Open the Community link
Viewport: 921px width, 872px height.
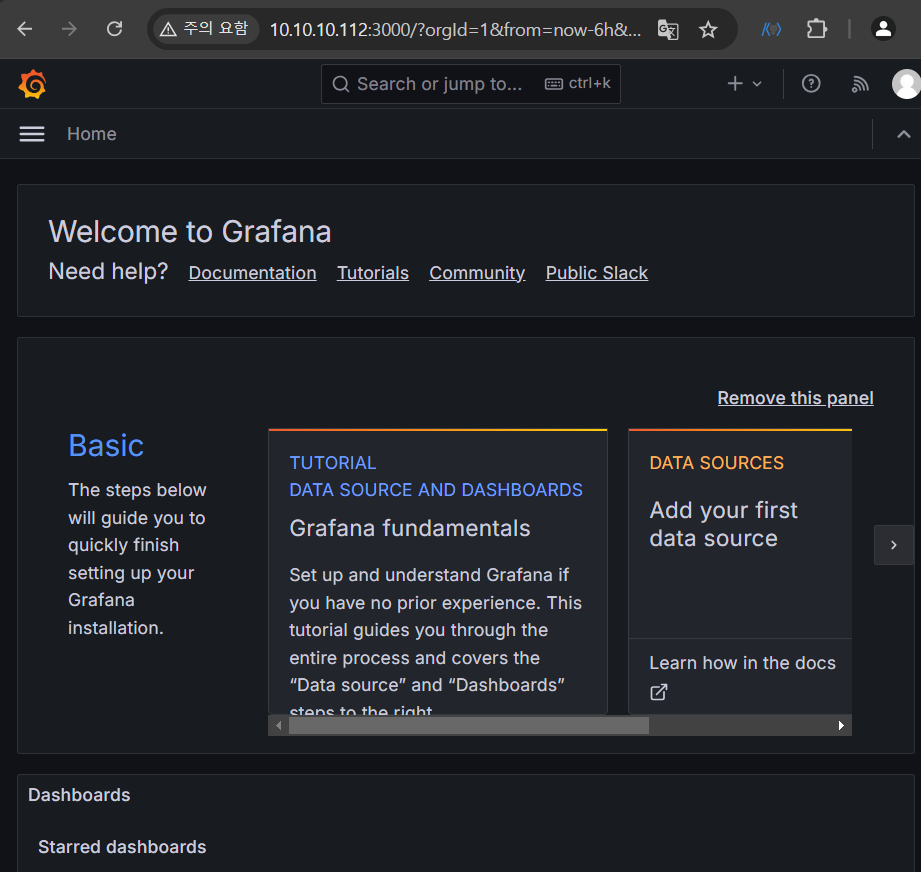477,273
